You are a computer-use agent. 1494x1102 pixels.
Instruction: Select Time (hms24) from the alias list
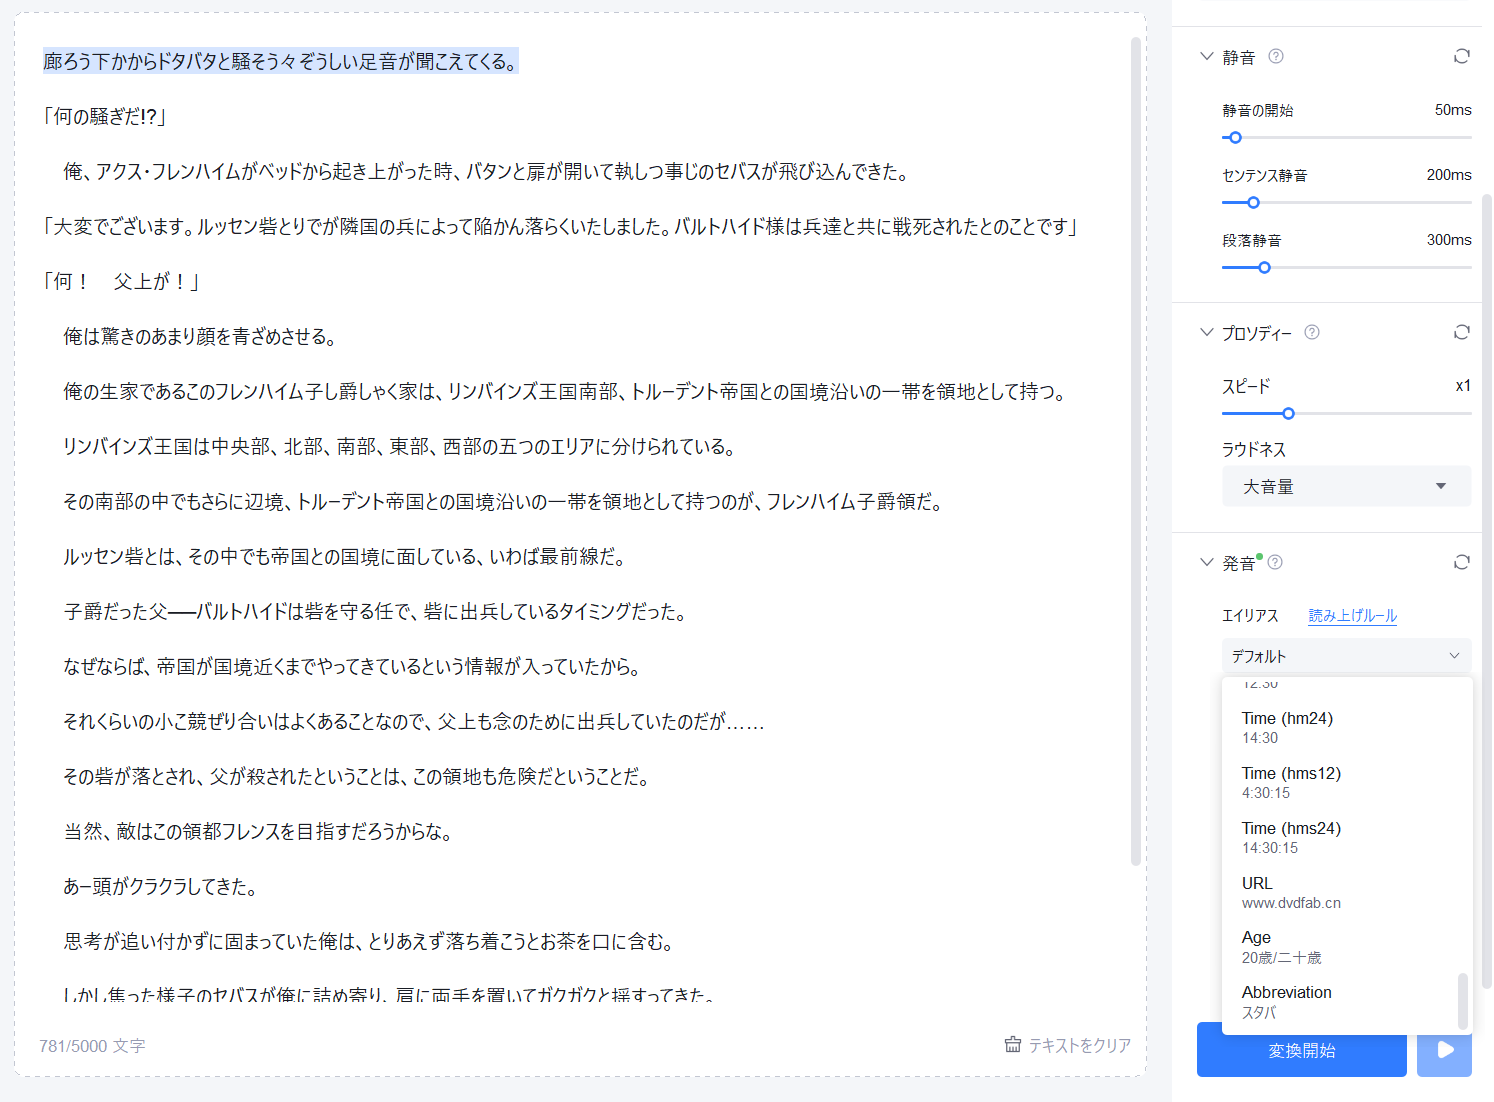point(1291,836)
